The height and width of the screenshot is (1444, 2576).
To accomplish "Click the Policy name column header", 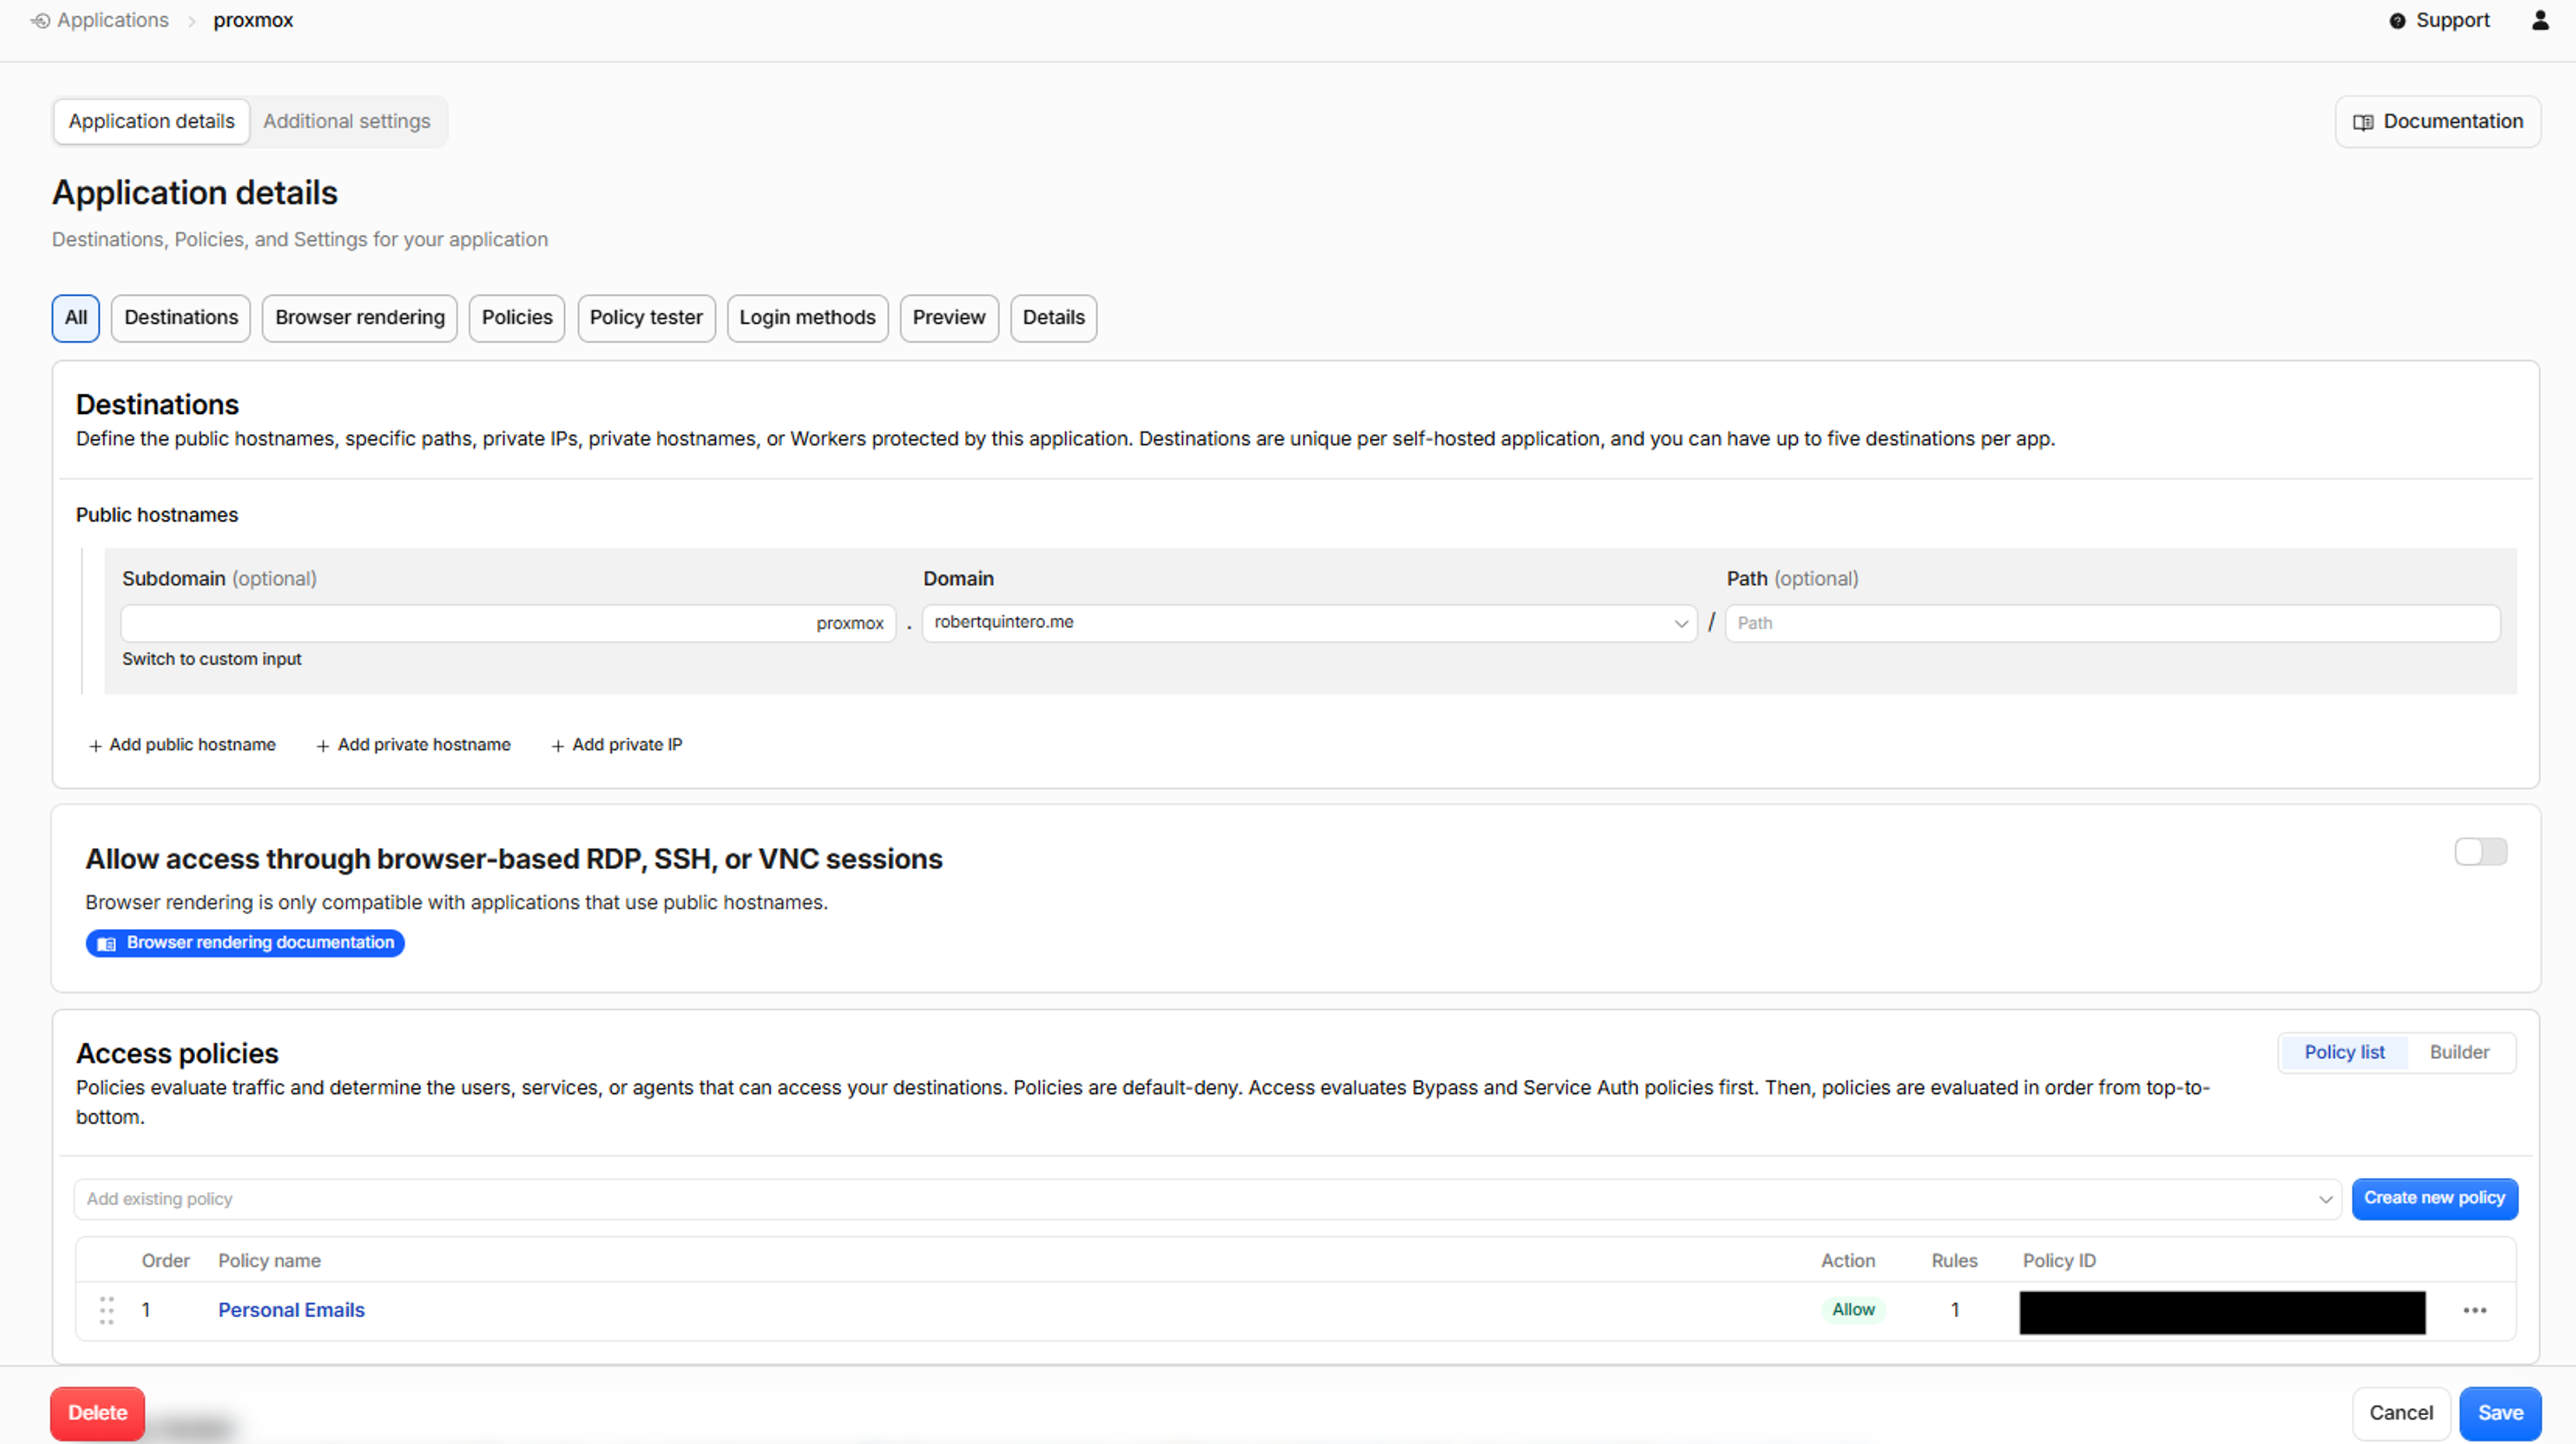I will (x=269, y=1261).
